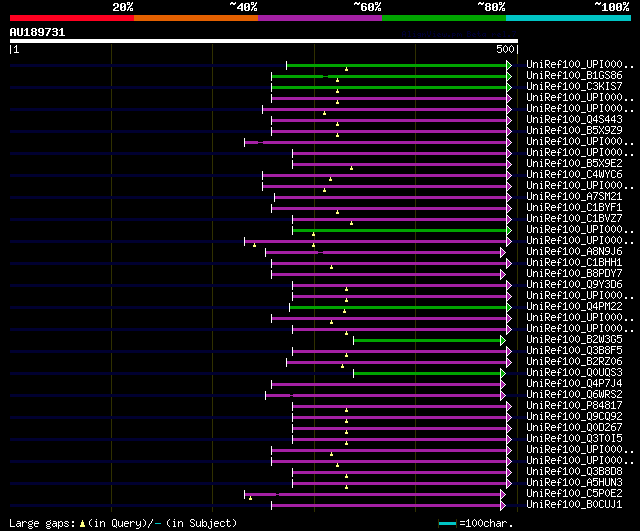Select hit label UniRef100_B8PDY7
640x531 pixels.
pyautogui.click(x=574, y=274)
